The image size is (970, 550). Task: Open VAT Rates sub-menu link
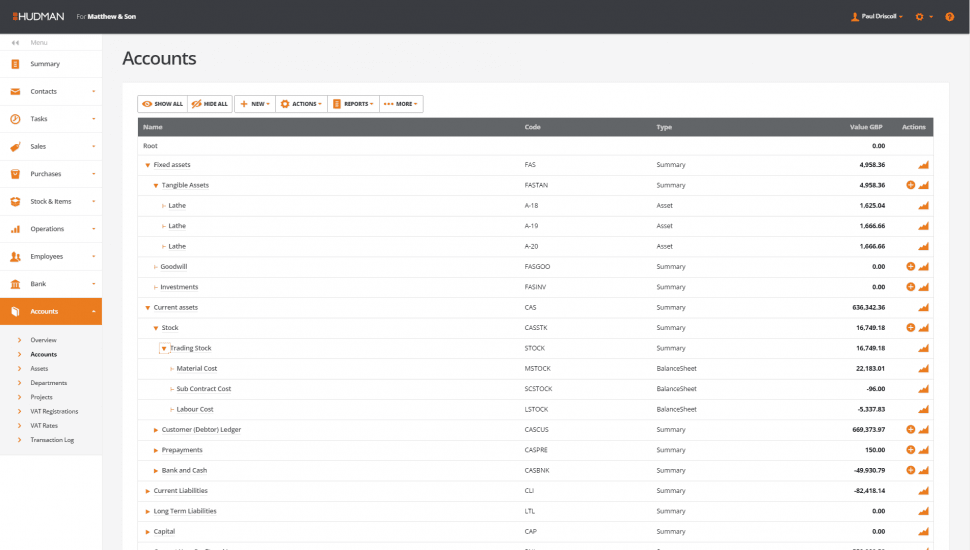pos(45,425)
